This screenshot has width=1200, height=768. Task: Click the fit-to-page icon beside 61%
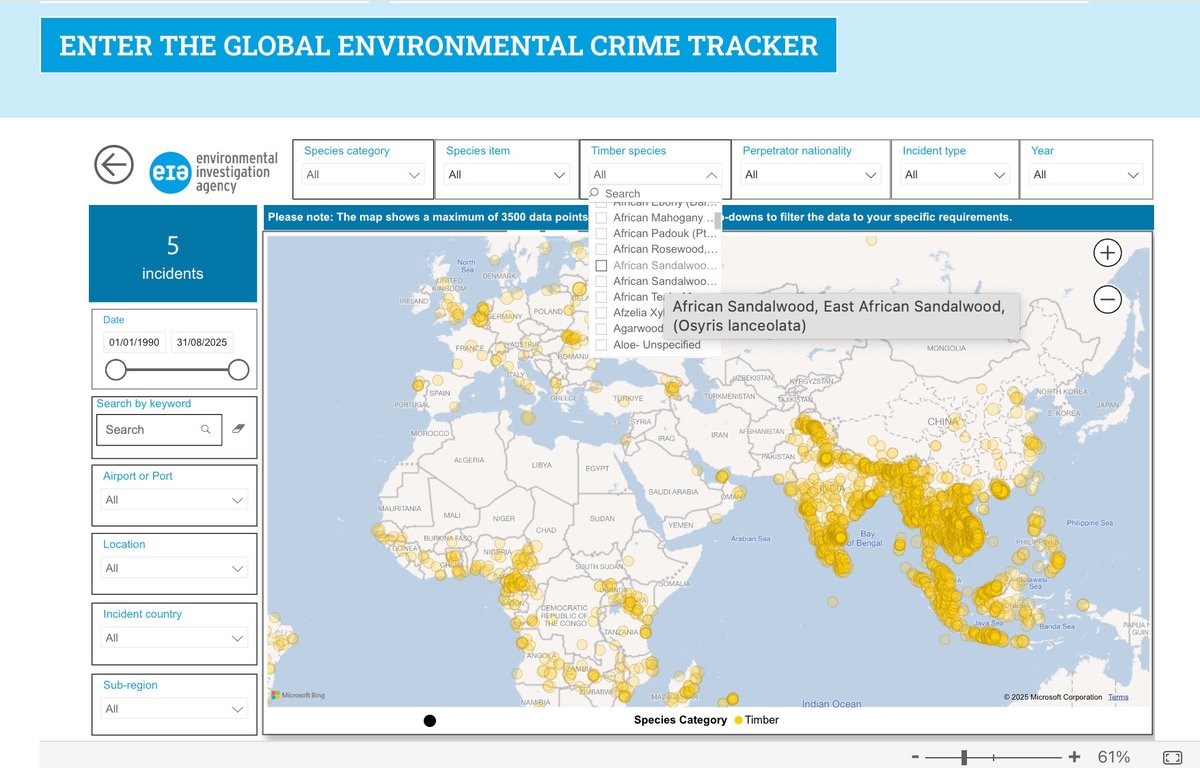[1173, 757]
